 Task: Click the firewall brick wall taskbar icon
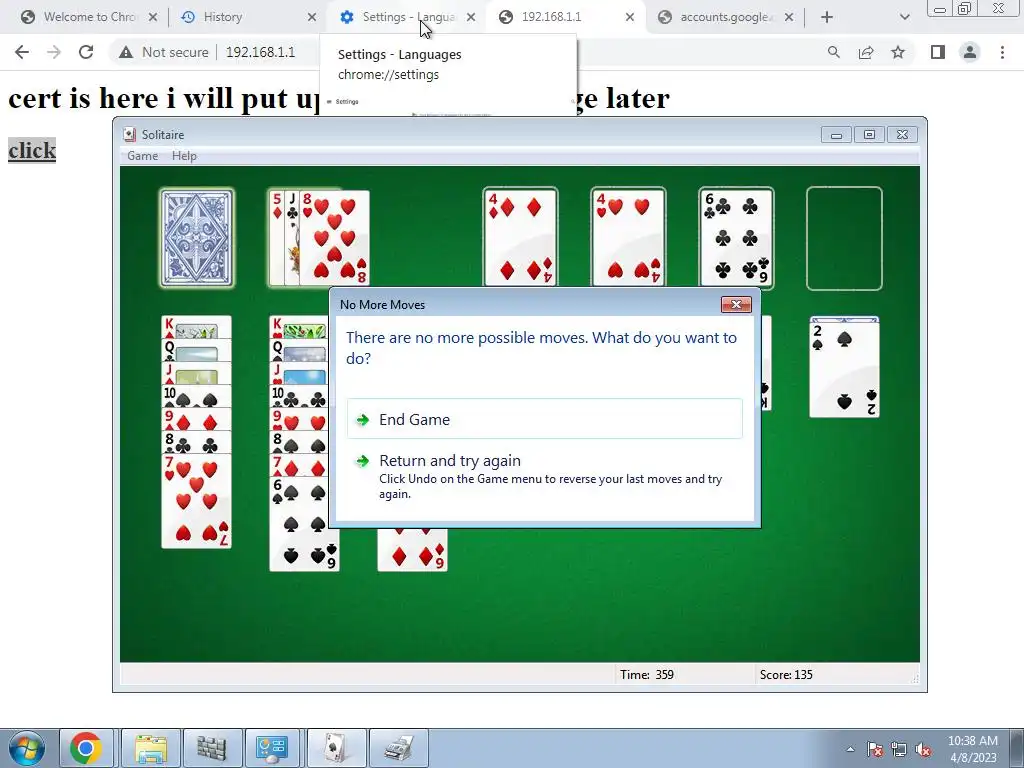[x=212, y=748]
